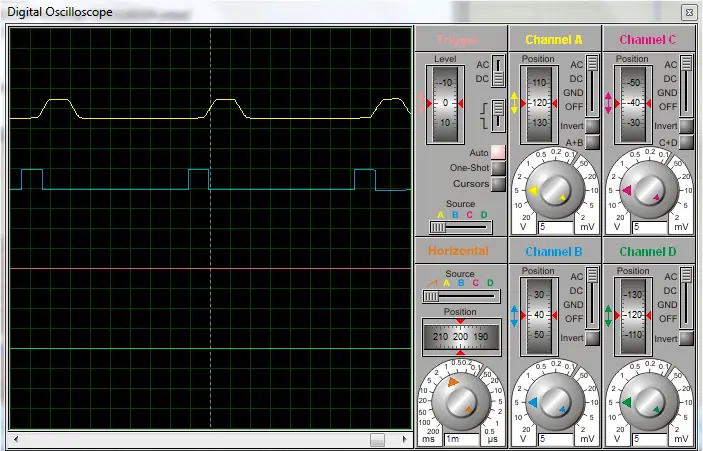Click the Channel D volts-per-division field
This screenshot has width=703, height=451.
(x=650, y=439)
